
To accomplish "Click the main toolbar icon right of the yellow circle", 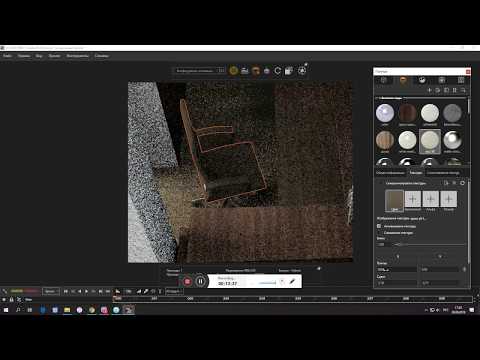I will click(245, 71).
